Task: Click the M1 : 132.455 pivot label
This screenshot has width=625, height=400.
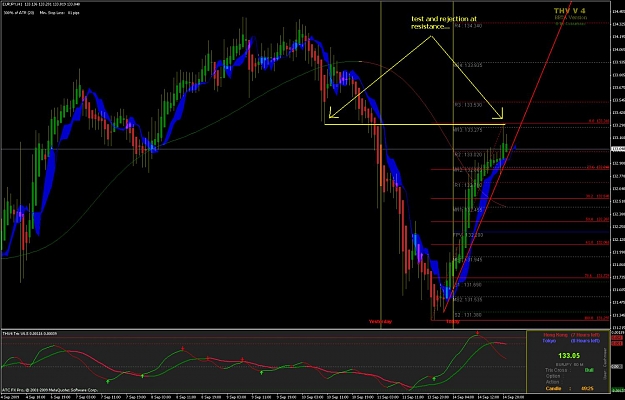Action: click(x=468, y=209)
